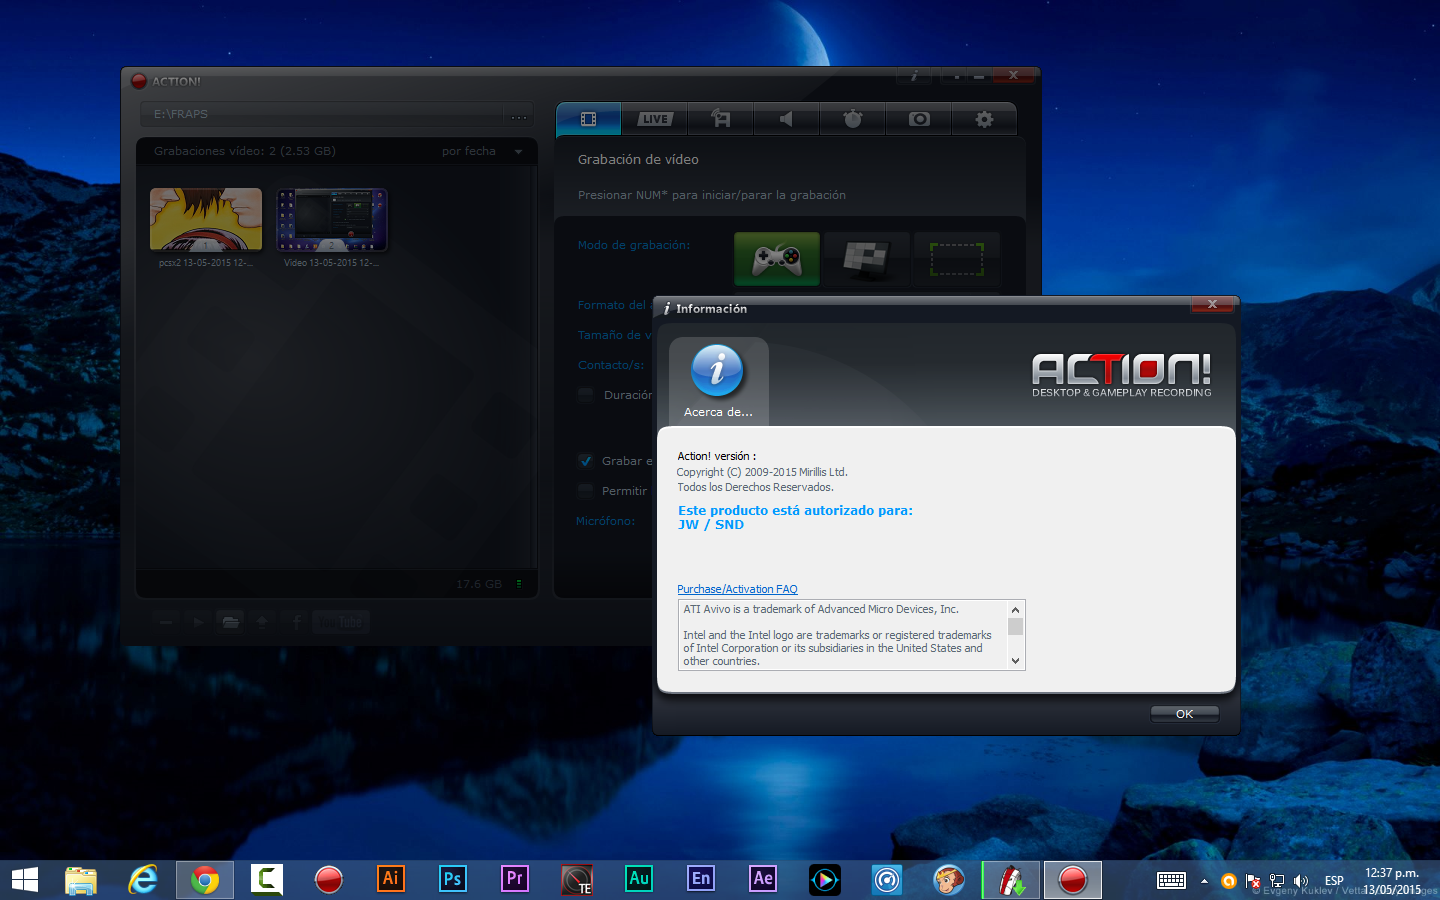The width and height of the screenshot is (1440, 900).
Task: Switch to Google Chrome in the taskbar
Action: pos(205,880)
